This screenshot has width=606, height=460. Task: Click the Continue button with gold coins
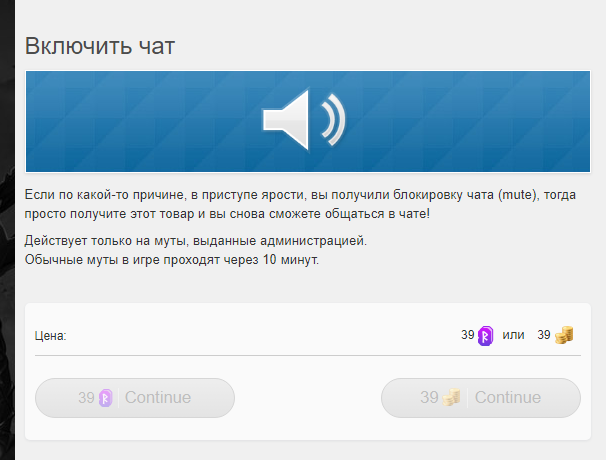[x=481, y=397]
